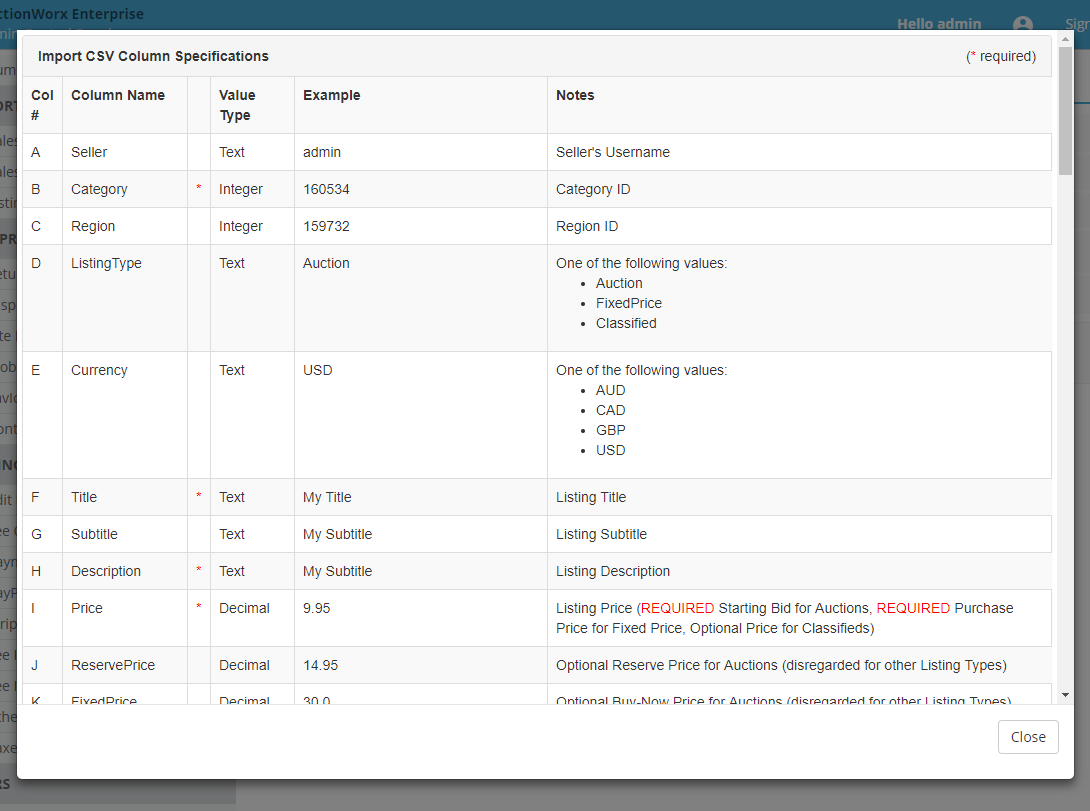Click 'My Subtitle' example in Description row

(x=338, y=571)
